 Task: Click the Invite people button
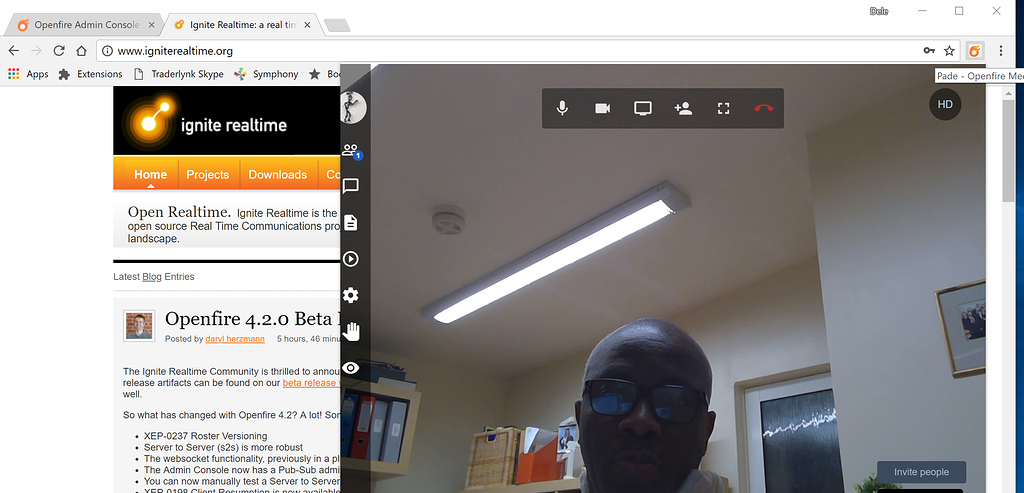click(921, 472)
